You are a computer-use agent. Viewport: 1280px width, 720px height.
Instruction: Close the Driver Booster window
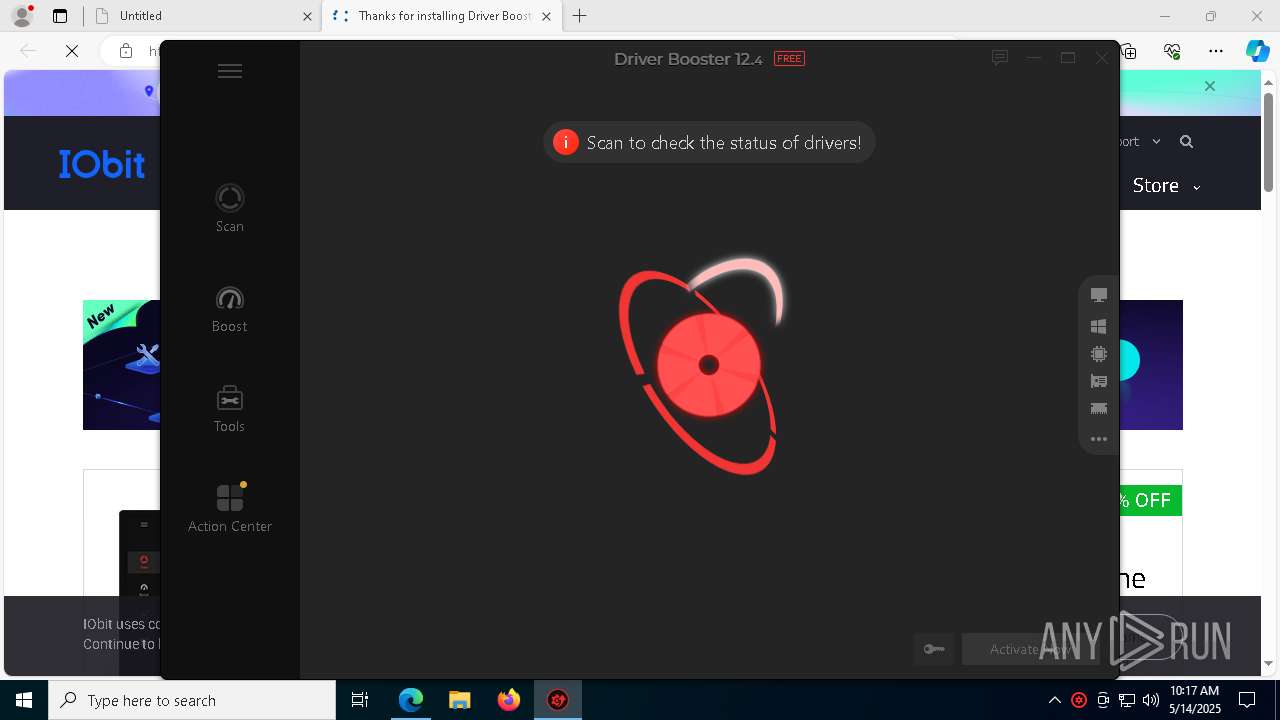click(x=1102, y=58)
